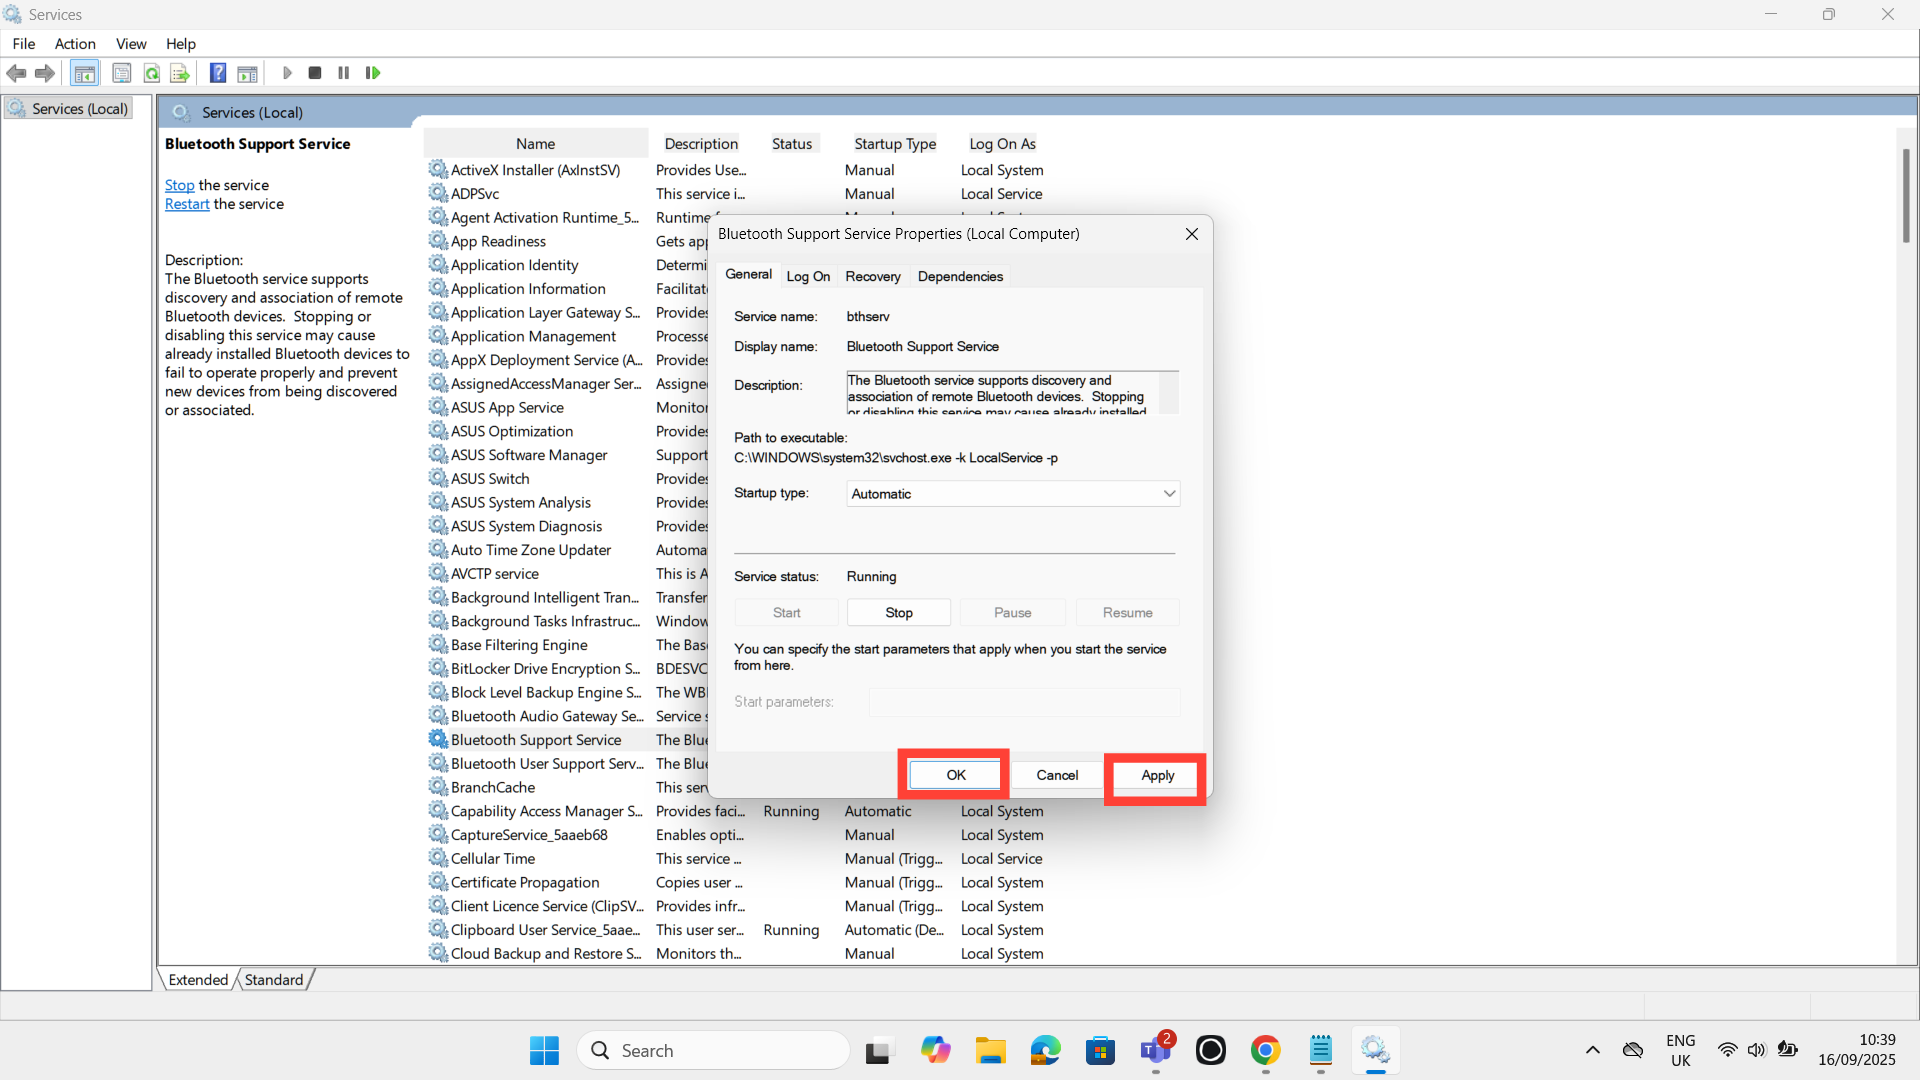Click the Refresh toolbar icon
Image resolution: width=1920 pixels, height=1080 pixels.
point(152,73)
